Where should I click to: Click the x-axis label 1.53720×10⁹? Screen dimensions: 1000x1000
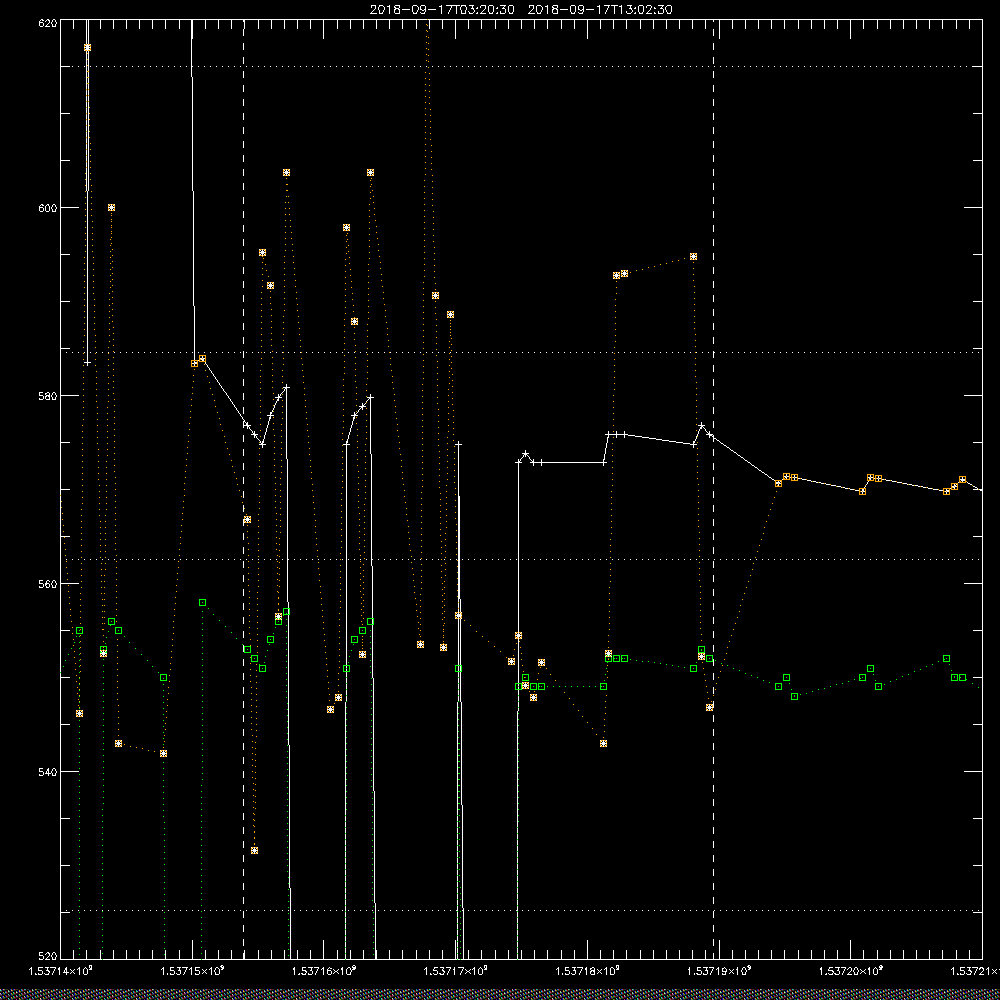pyautogui.click(x=851, y=971)
